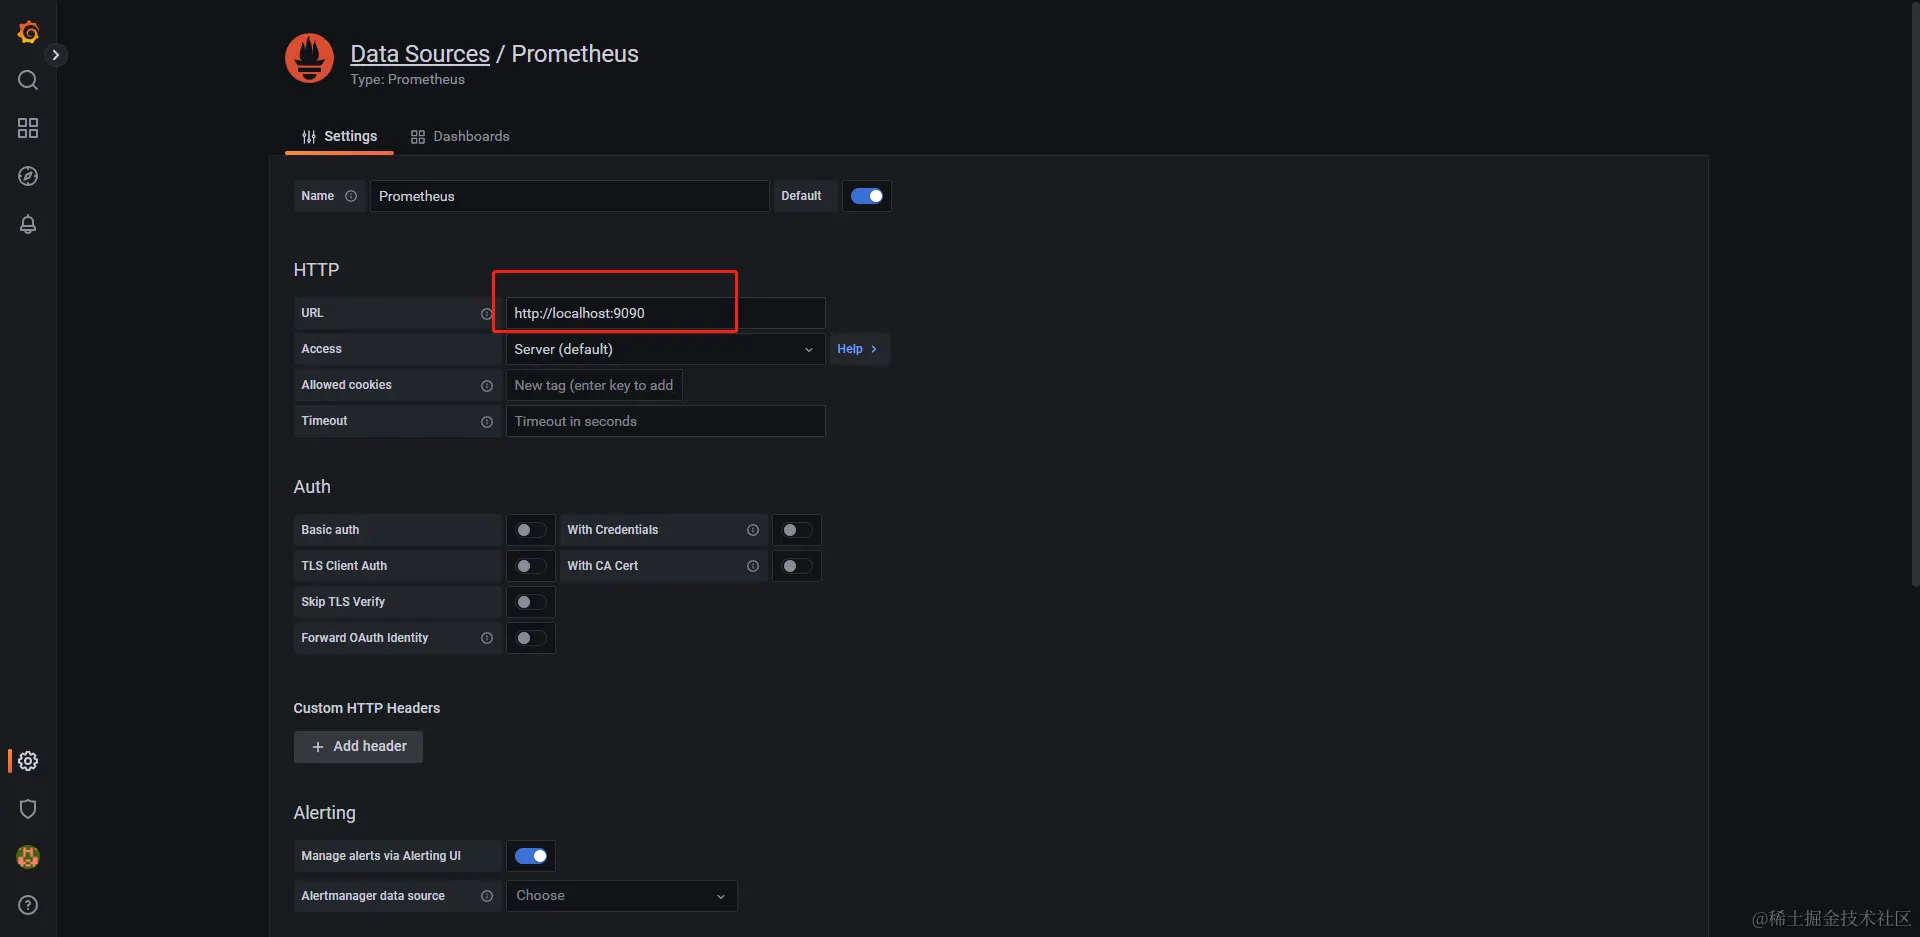Show info tooltip for Forward OAuth Identity
1920x937 pixels.
487,638
